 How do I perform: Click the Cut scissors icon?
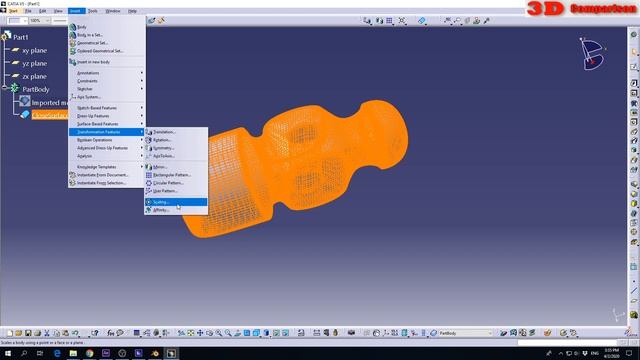47,333
